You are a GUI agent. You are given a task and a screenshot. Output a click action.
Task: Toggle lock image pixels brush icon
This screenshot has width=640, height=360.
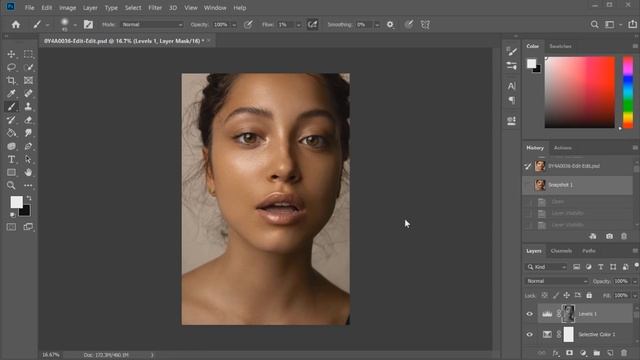[x=556, y=295]
